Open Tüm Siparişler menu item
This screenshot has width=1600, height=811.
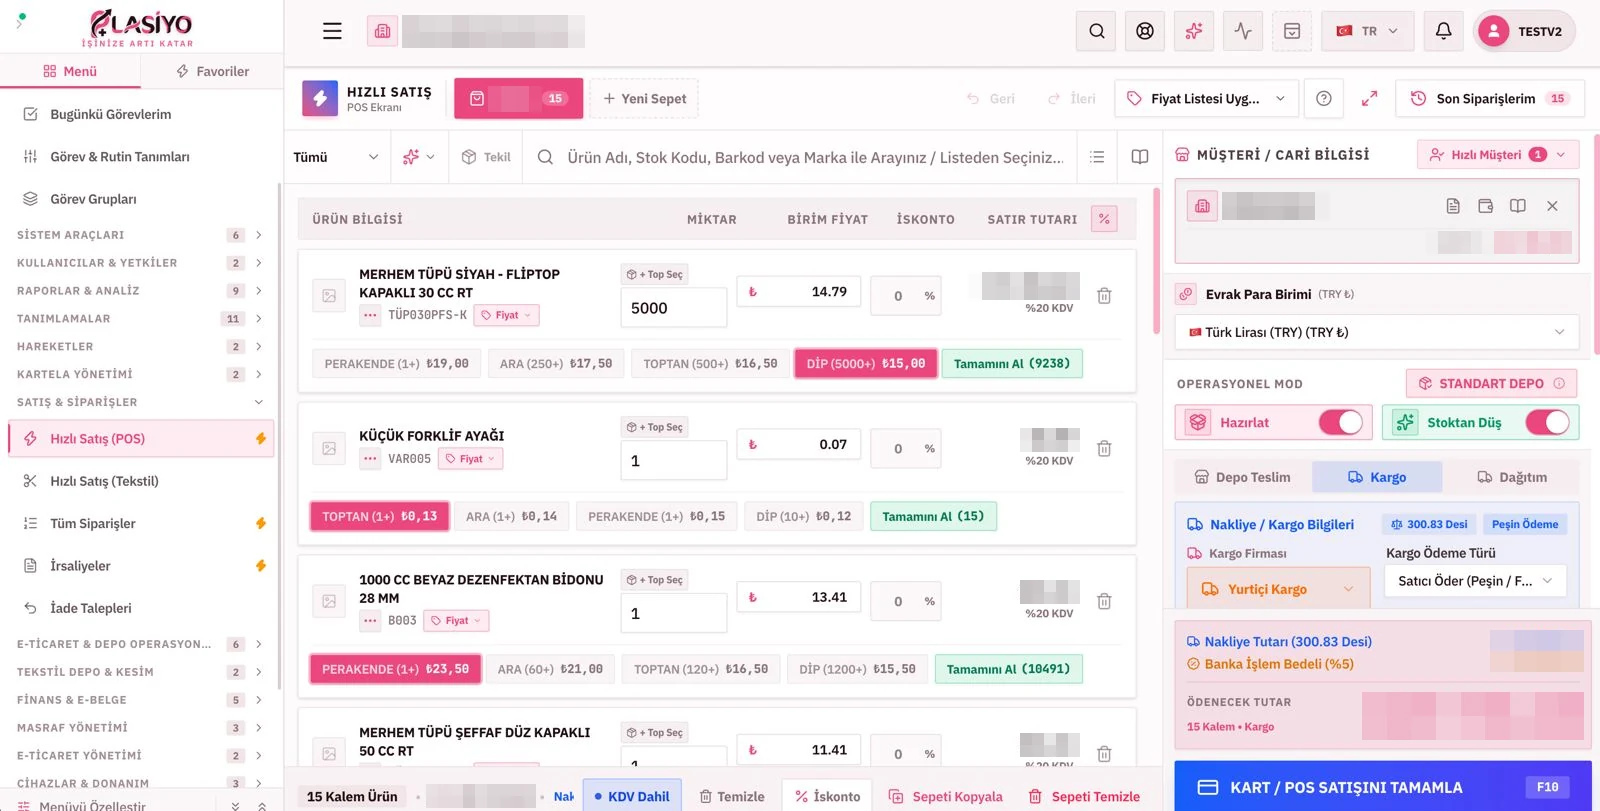click(x=141, y=523)
